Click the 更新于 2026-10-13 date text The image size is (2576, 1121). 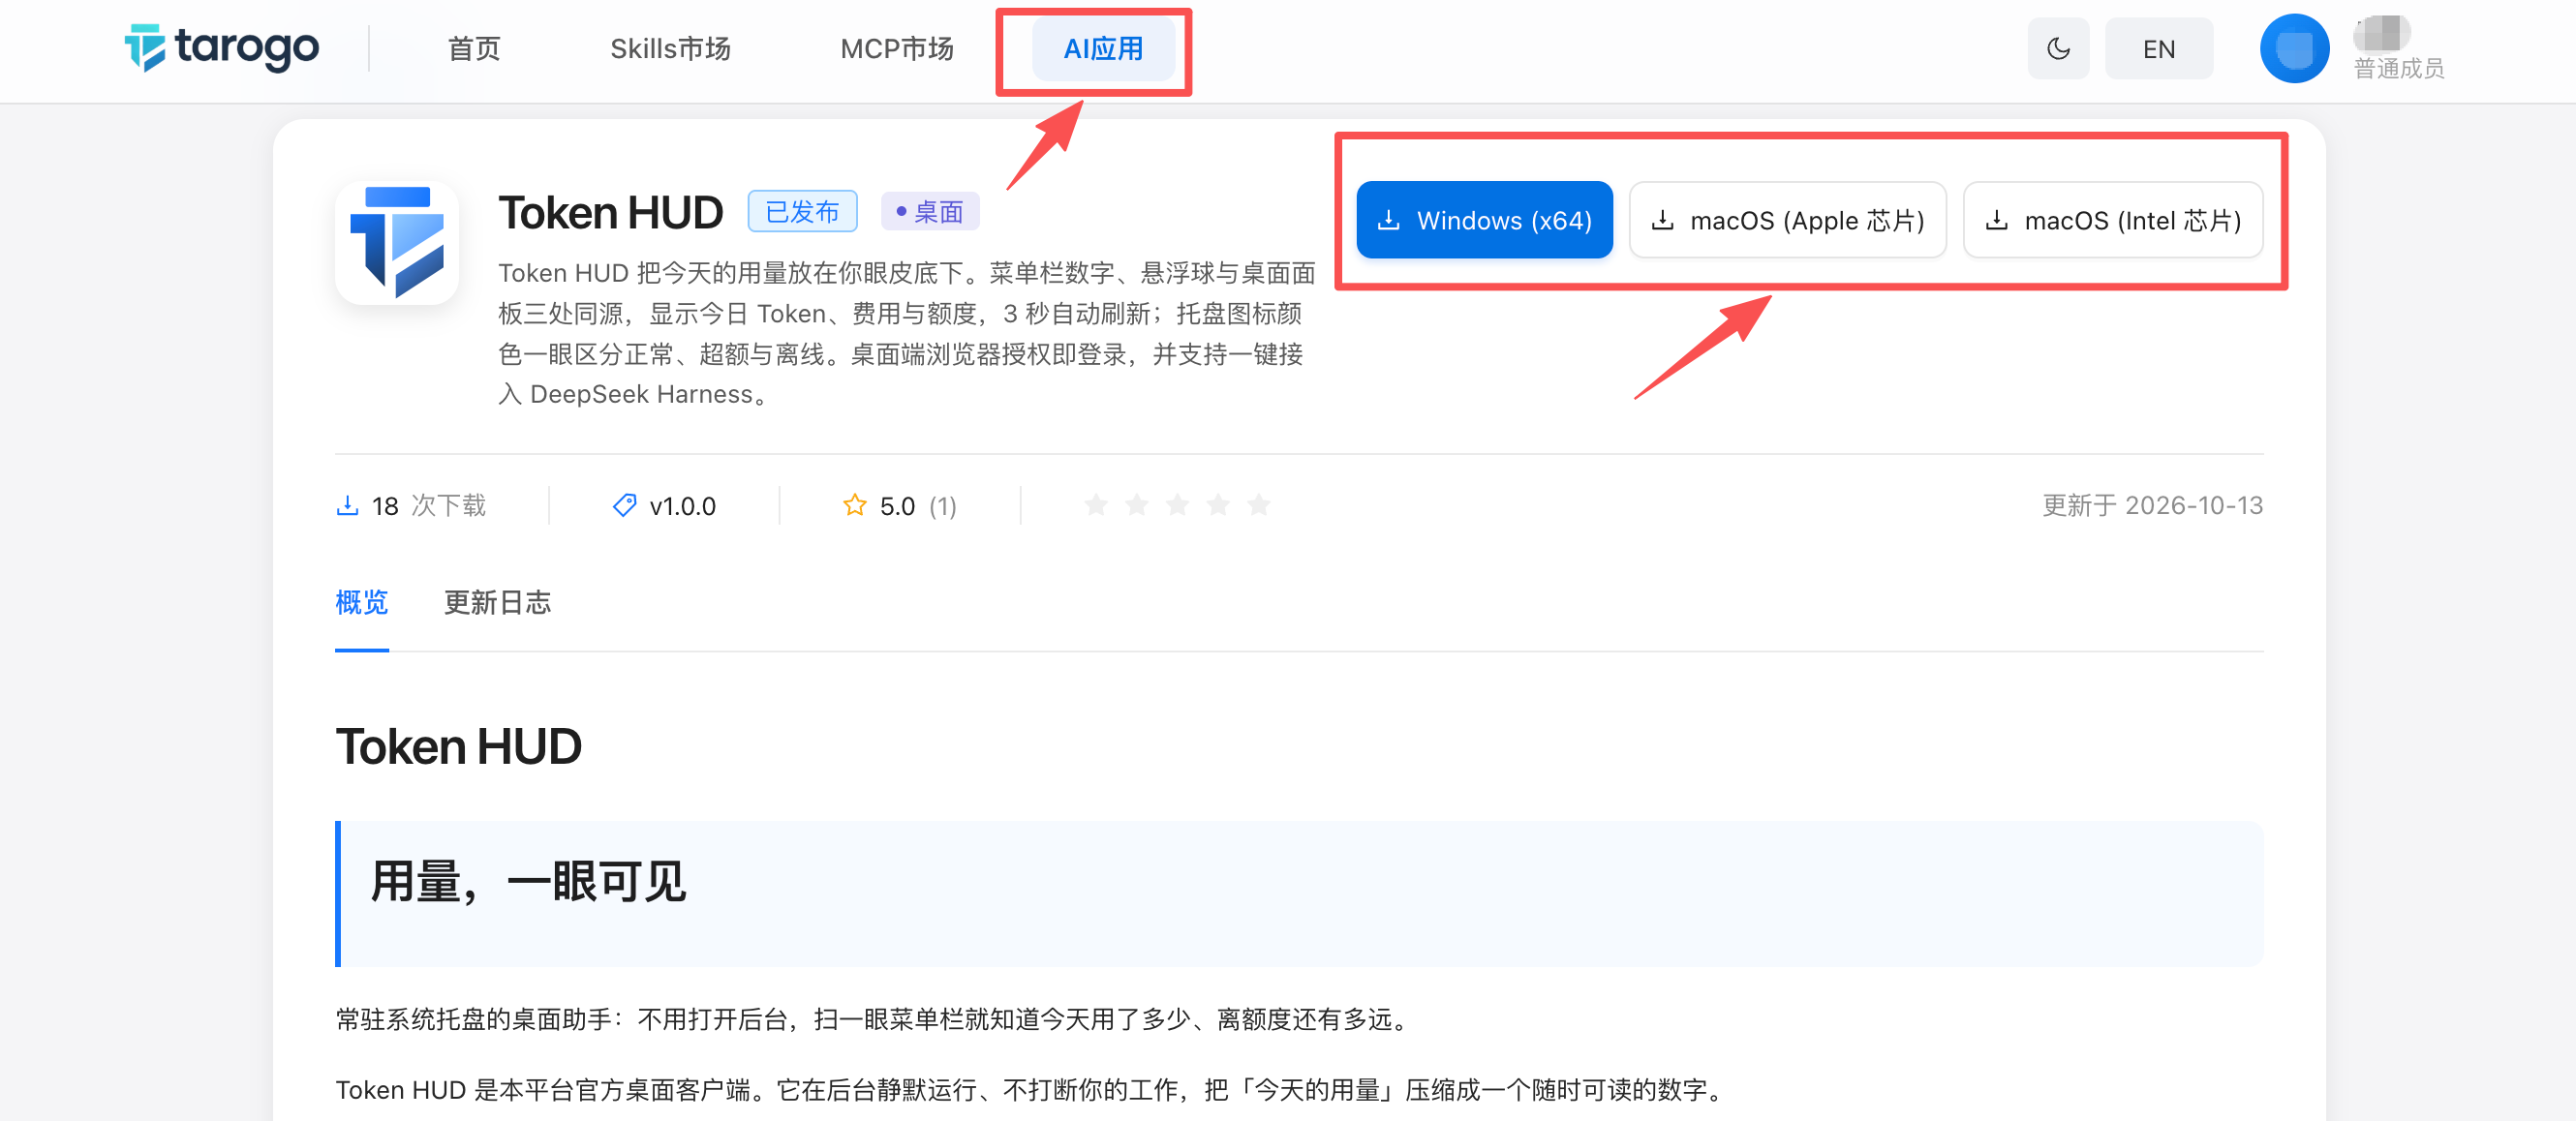click(2152, 505)
